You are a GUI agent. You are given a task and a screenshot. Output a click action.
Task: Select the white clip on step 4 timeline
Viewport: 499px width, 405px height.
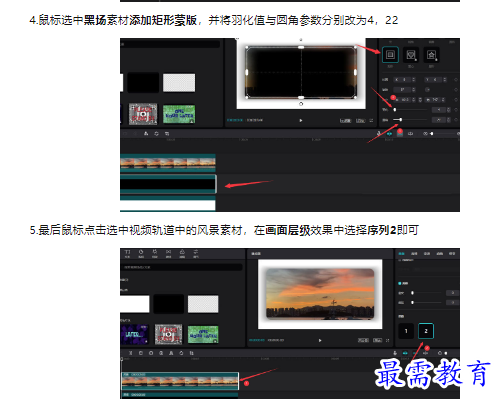tap(168, 204)
